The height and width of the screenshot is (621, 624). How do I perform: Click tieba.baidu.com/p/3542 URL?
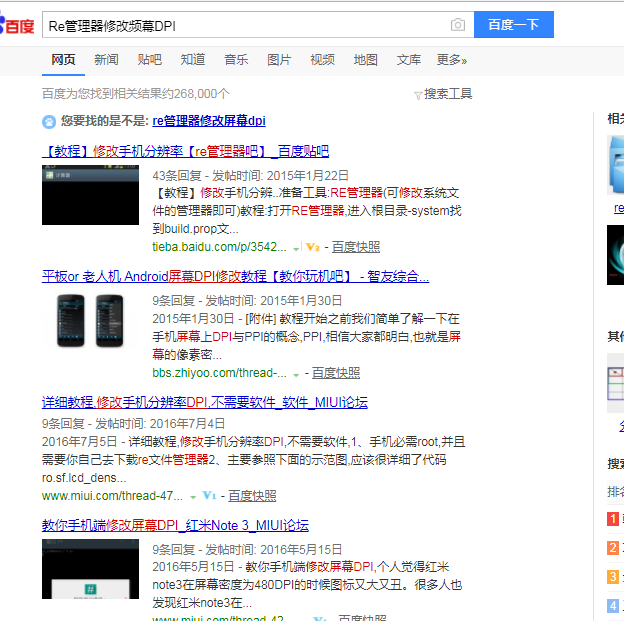pos(219,247)
